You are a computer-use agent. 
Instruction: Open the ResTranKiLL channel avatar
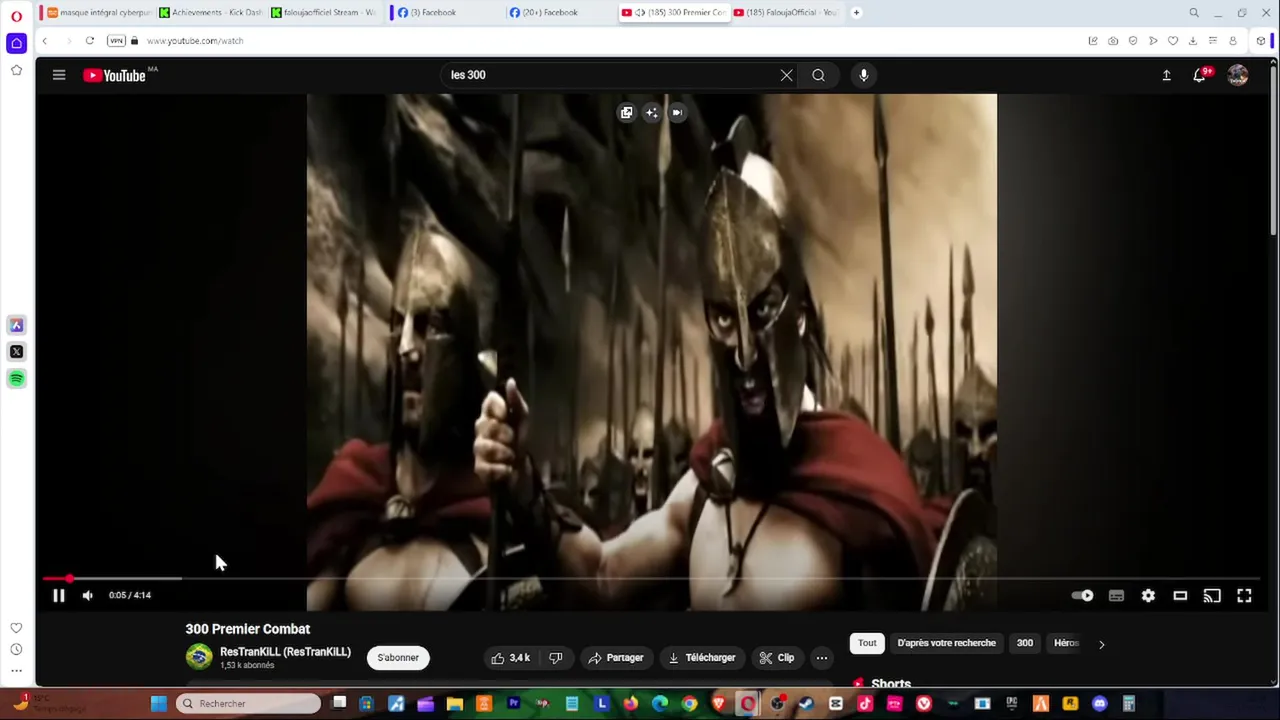tap(199, 657)
